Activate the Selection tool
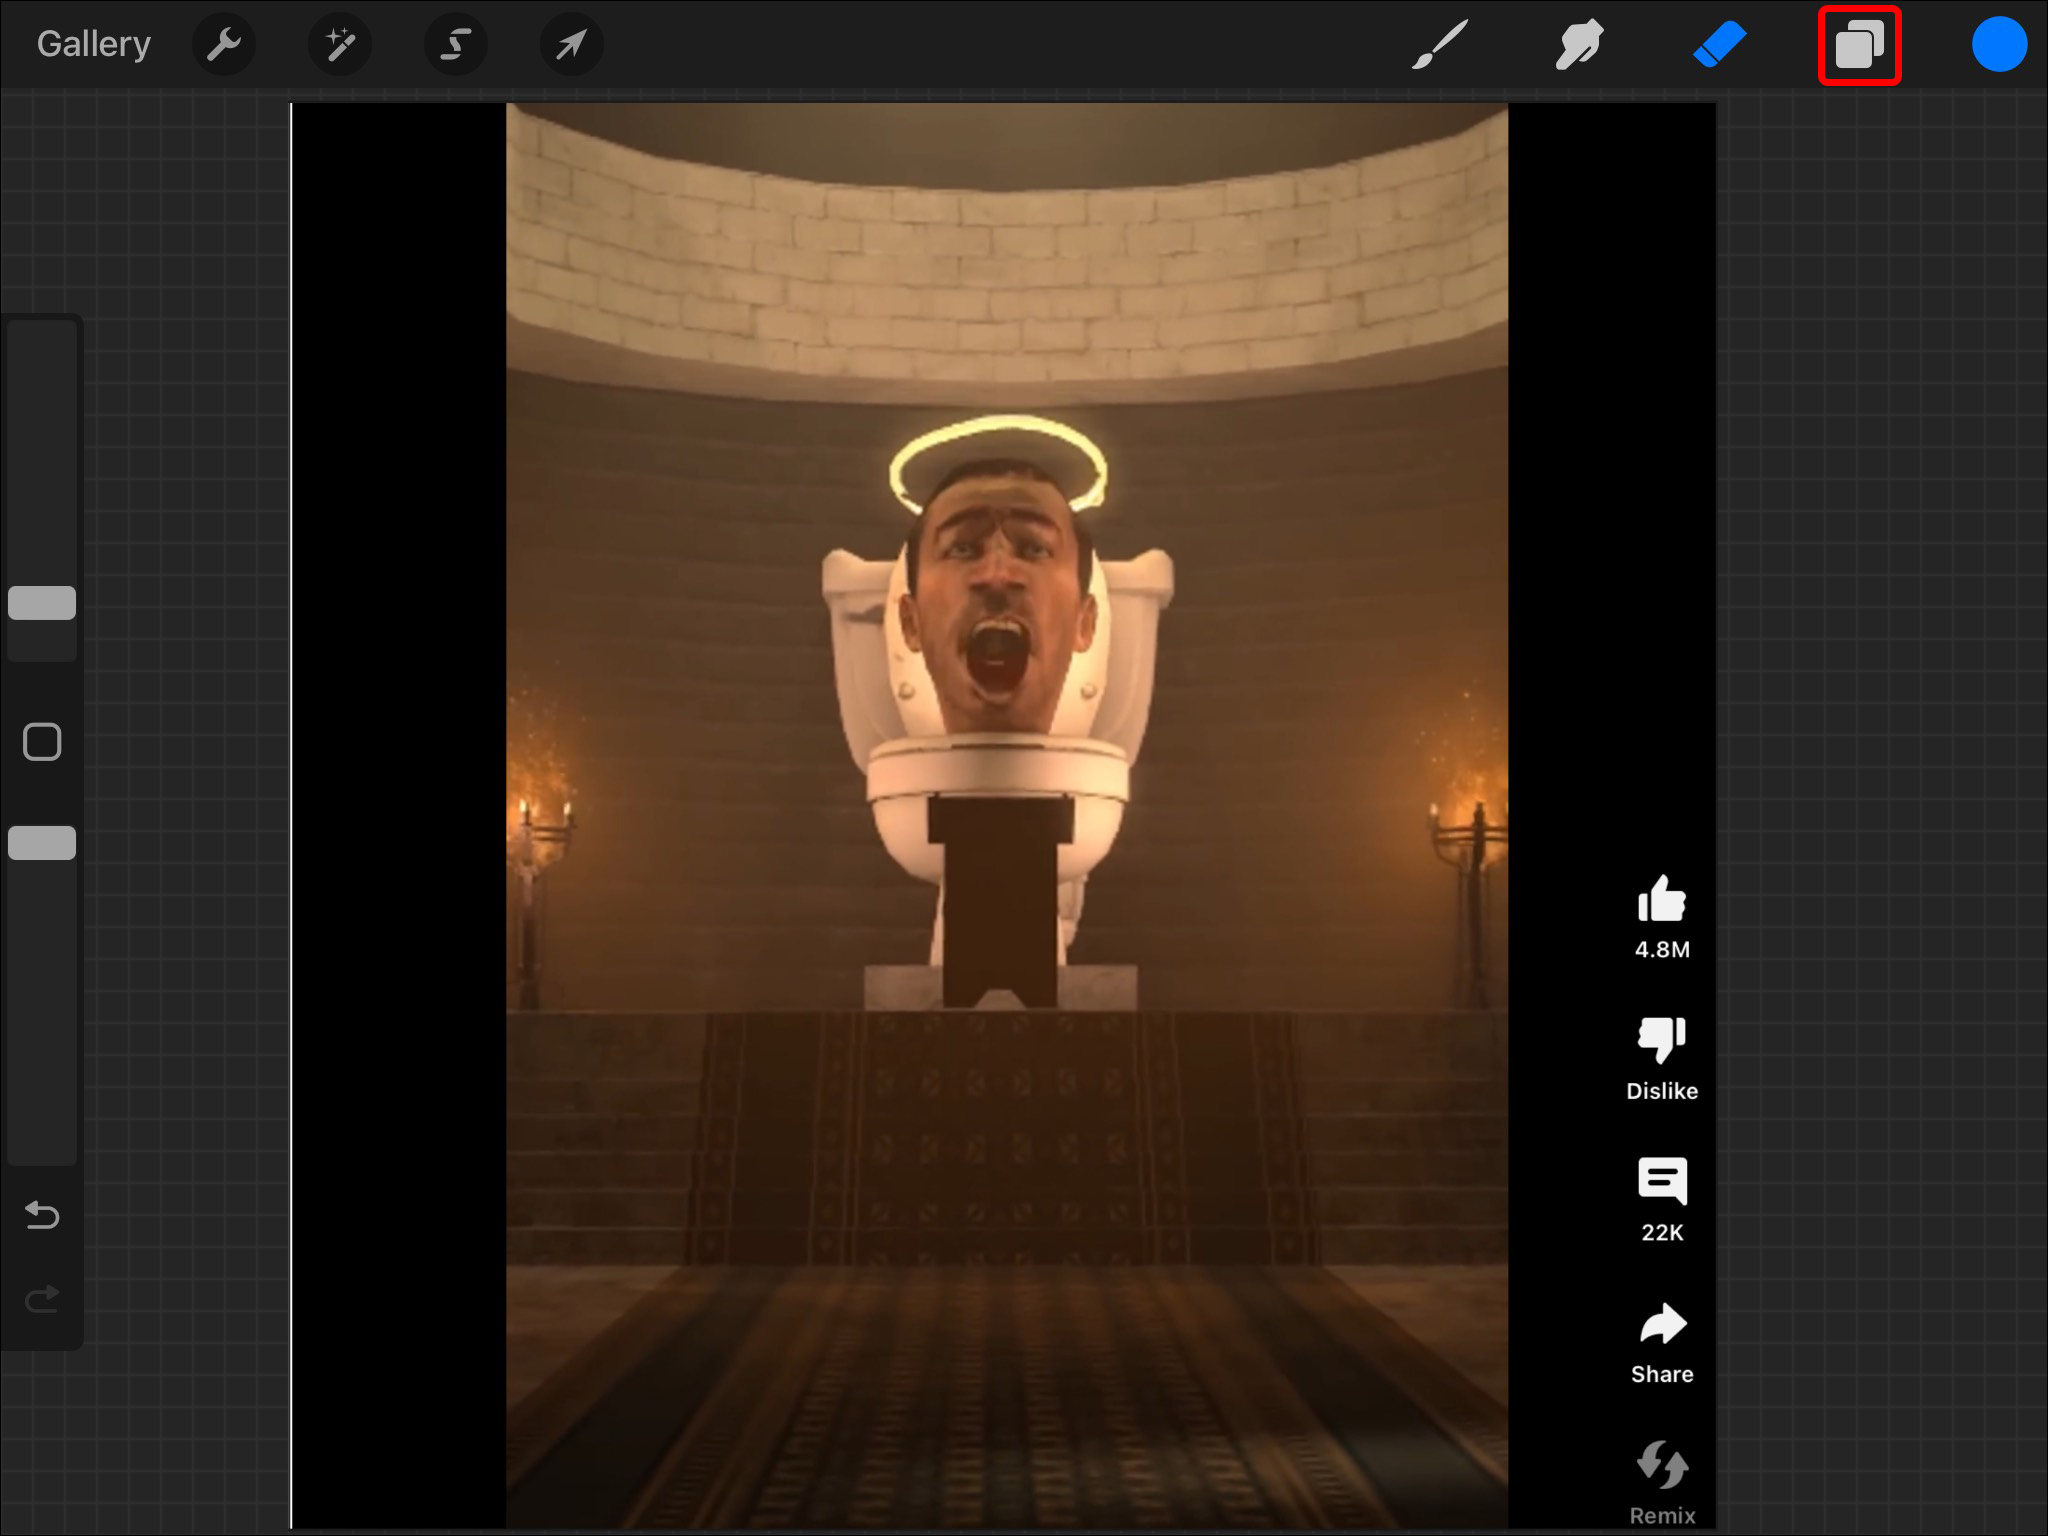The height and width of the screenshot is (1536, 2048). tap(456, 45)
